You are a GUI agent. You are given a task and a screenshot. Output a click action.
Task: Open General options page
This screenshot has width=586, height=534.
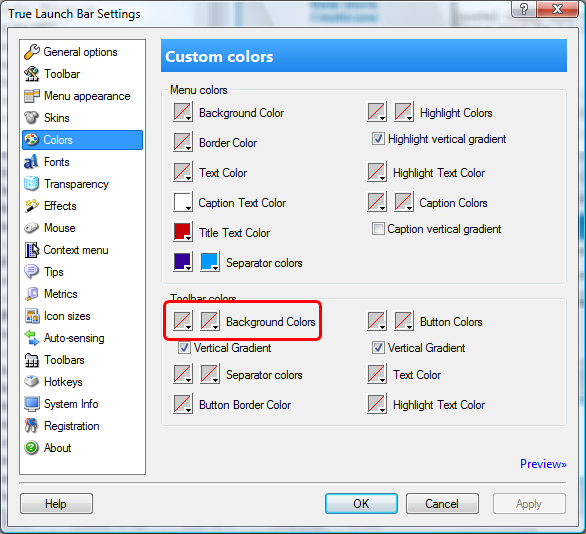(82, 52)
